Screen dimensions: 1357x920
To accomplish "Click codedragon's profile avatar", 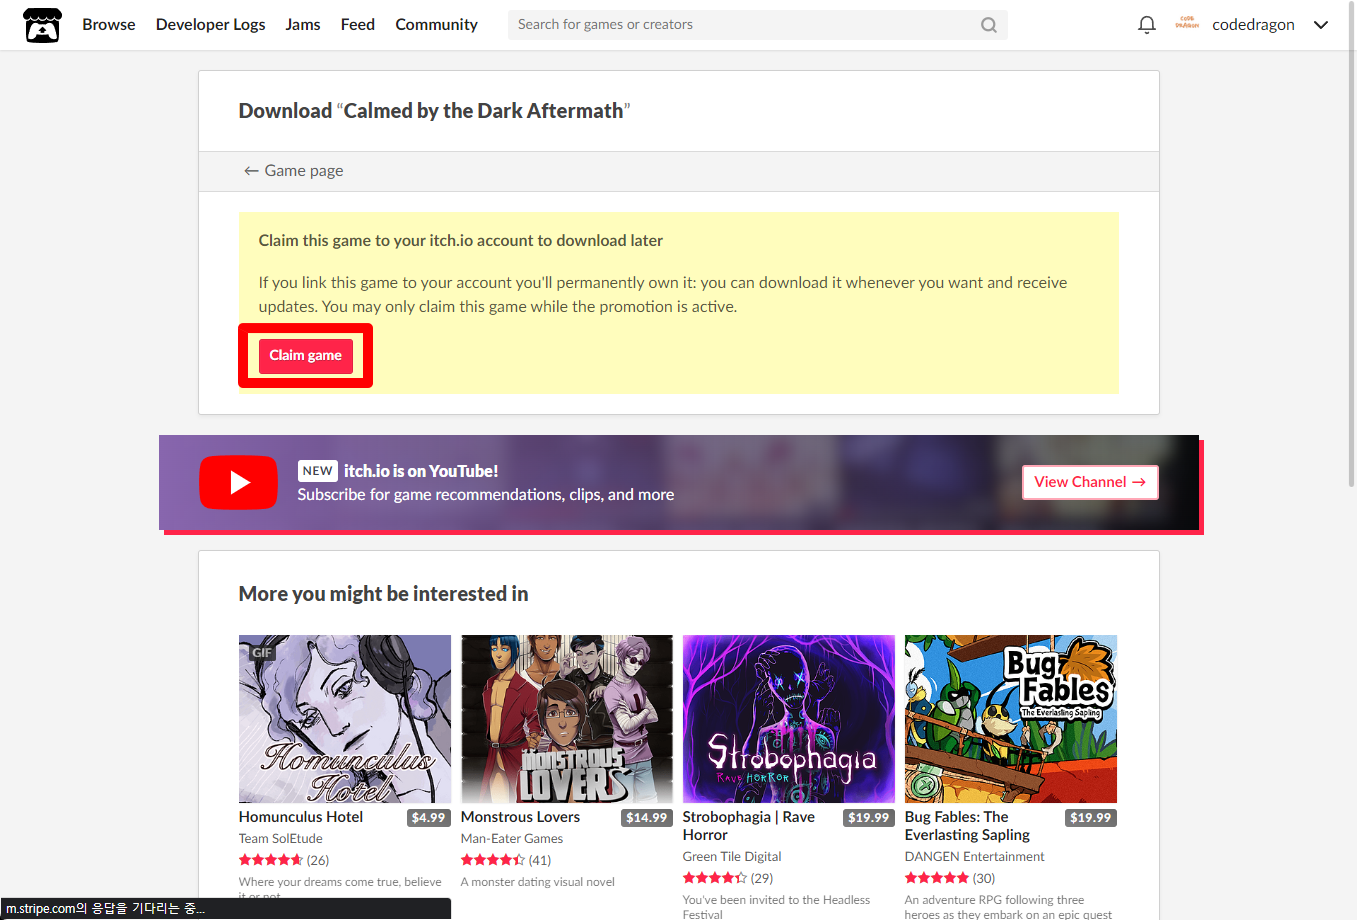I will [1187, 23].
